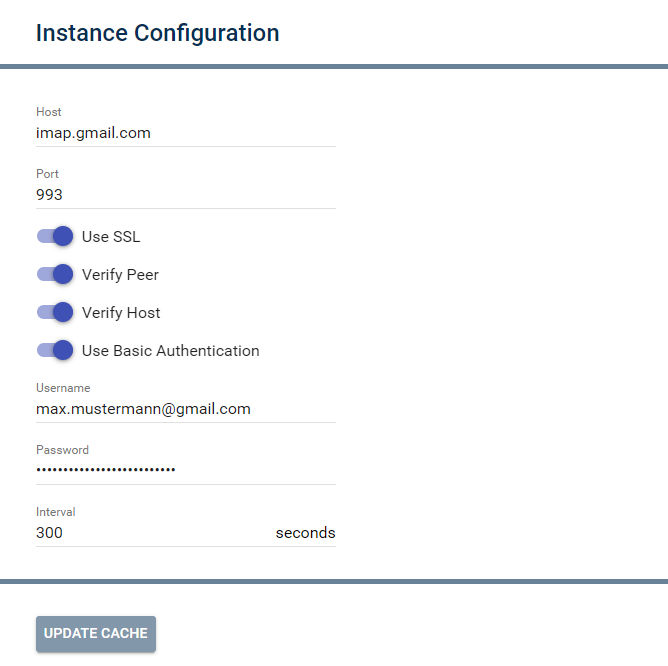Image resolution: width=668 pixels, height=666 pixels.
Task: Disable the Use SSL toggle switch
Action: coord(56,237)
